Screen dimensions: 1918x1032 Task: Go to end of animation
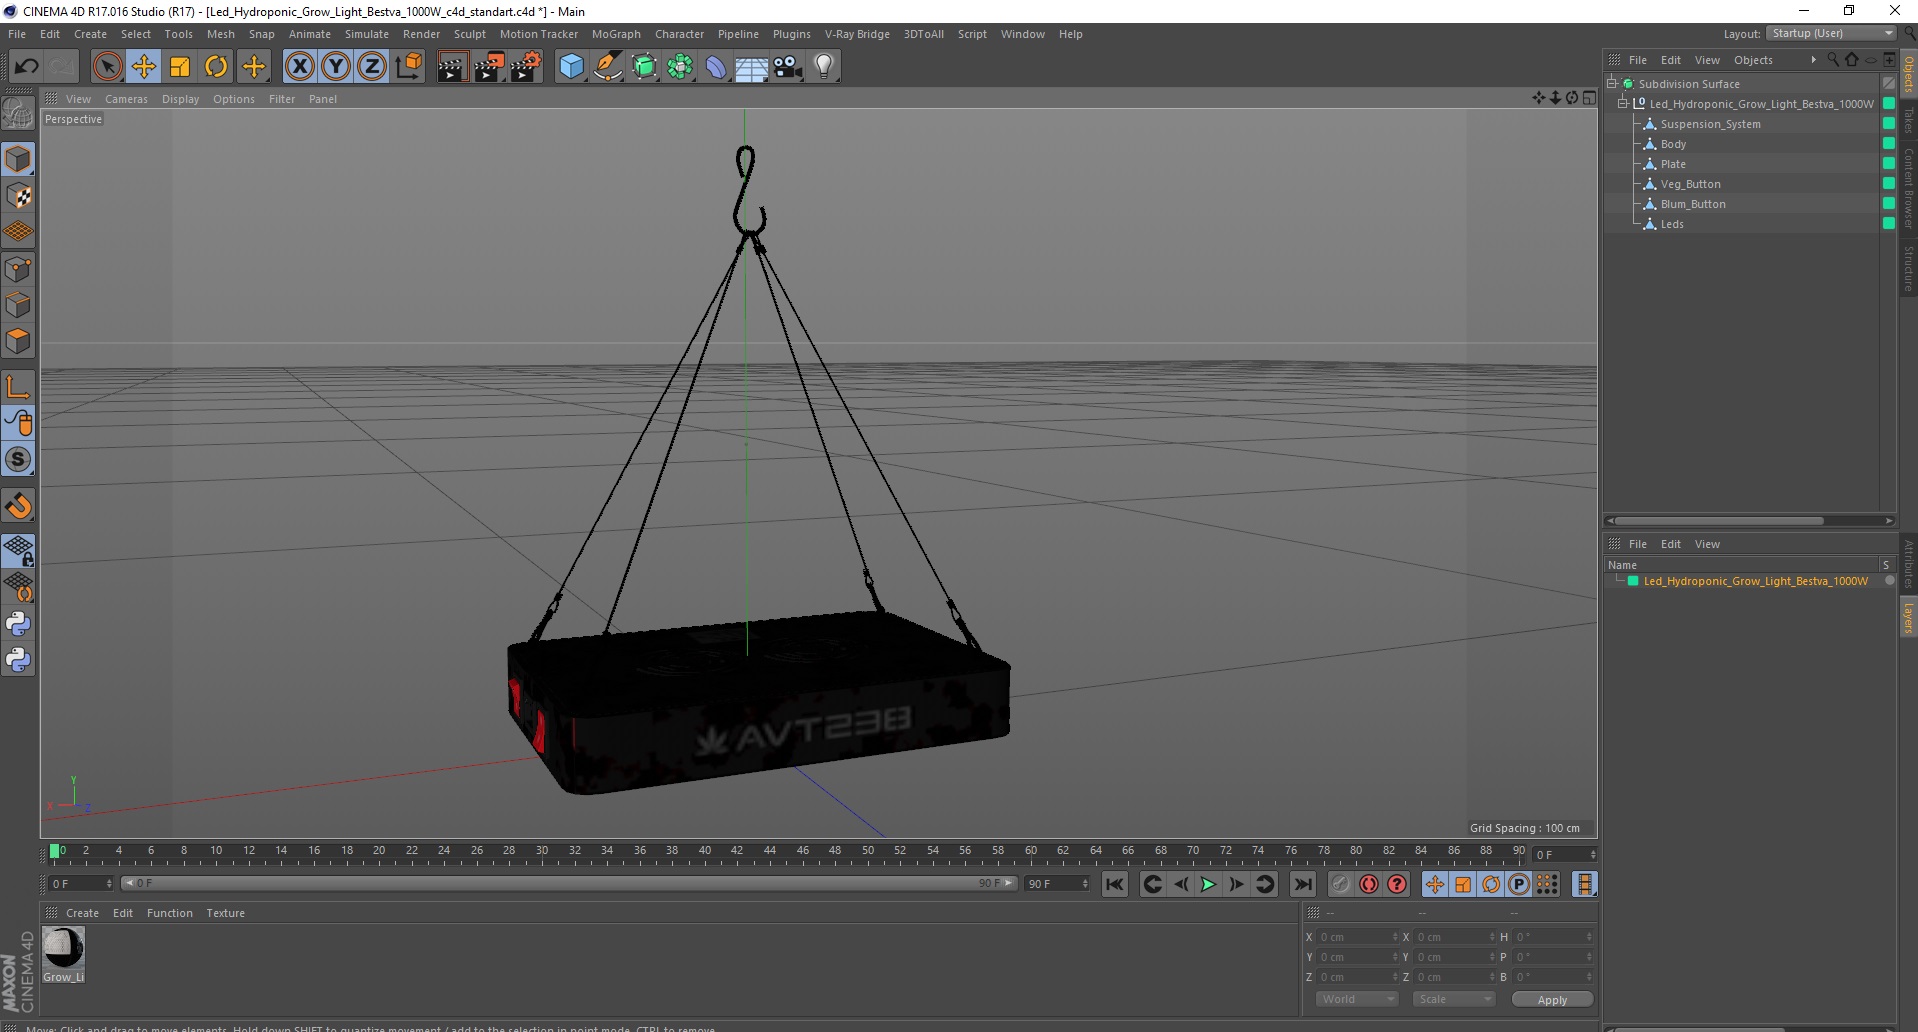(x=1302, y=884)
